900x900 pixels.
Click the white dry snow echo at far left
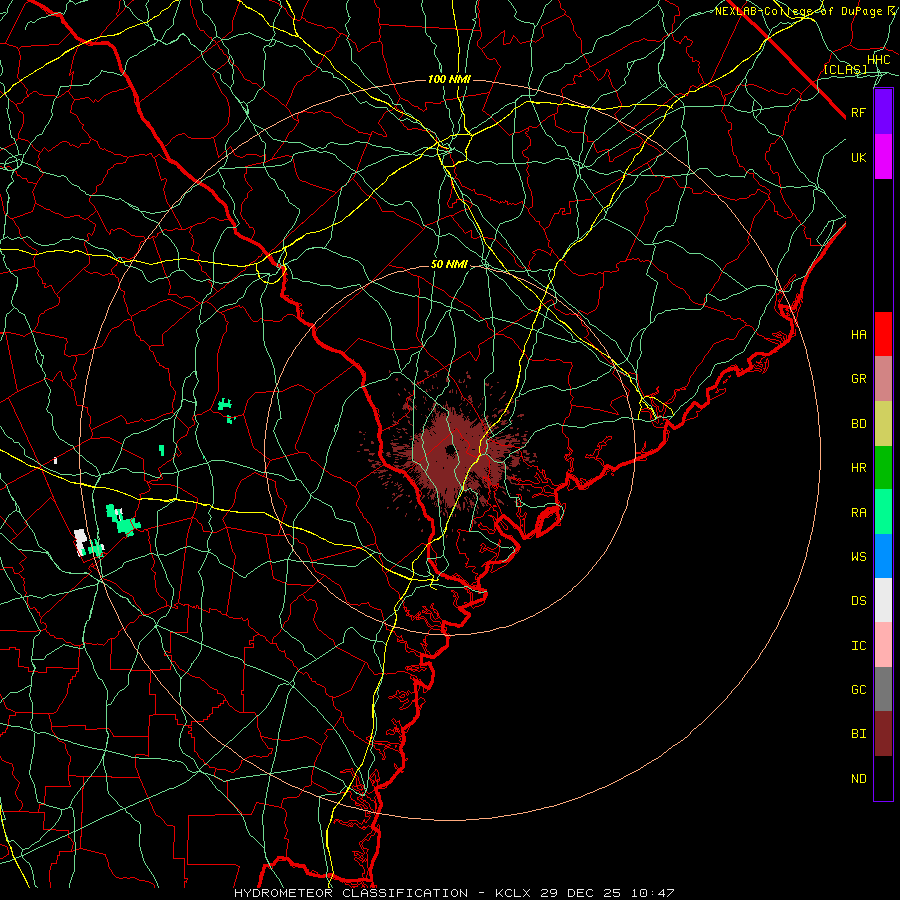pos(80,541)
